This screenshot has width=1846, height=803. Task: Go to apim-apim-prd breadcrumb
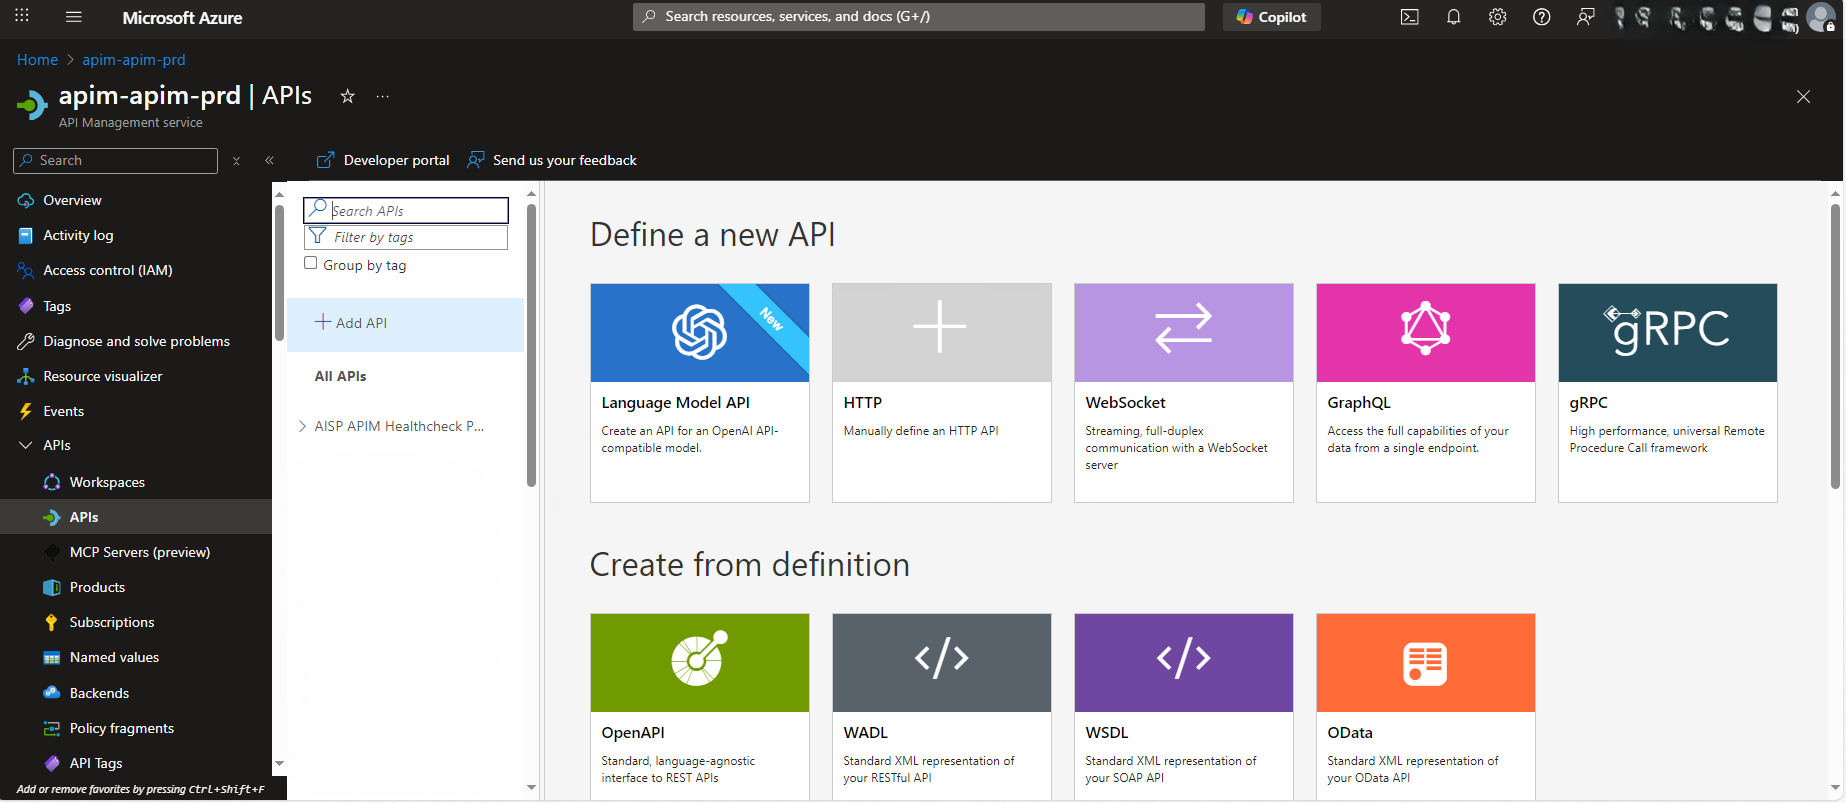[x=134, y=60]
